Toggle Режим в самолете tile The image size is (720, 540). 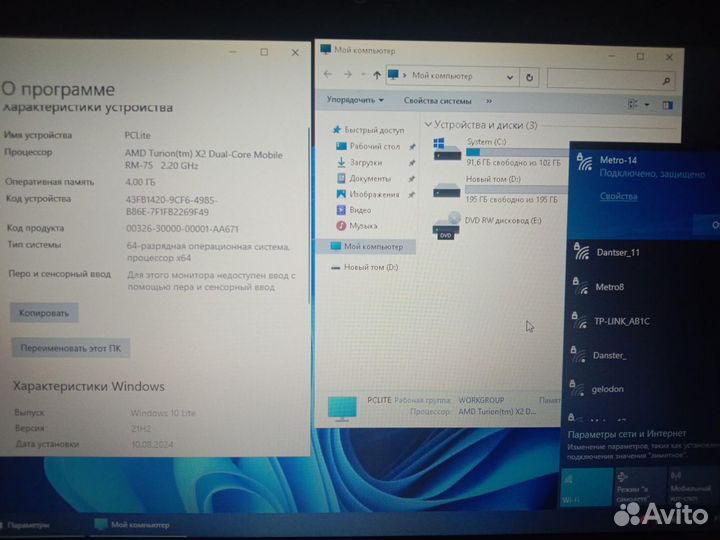tap(639, 487)
